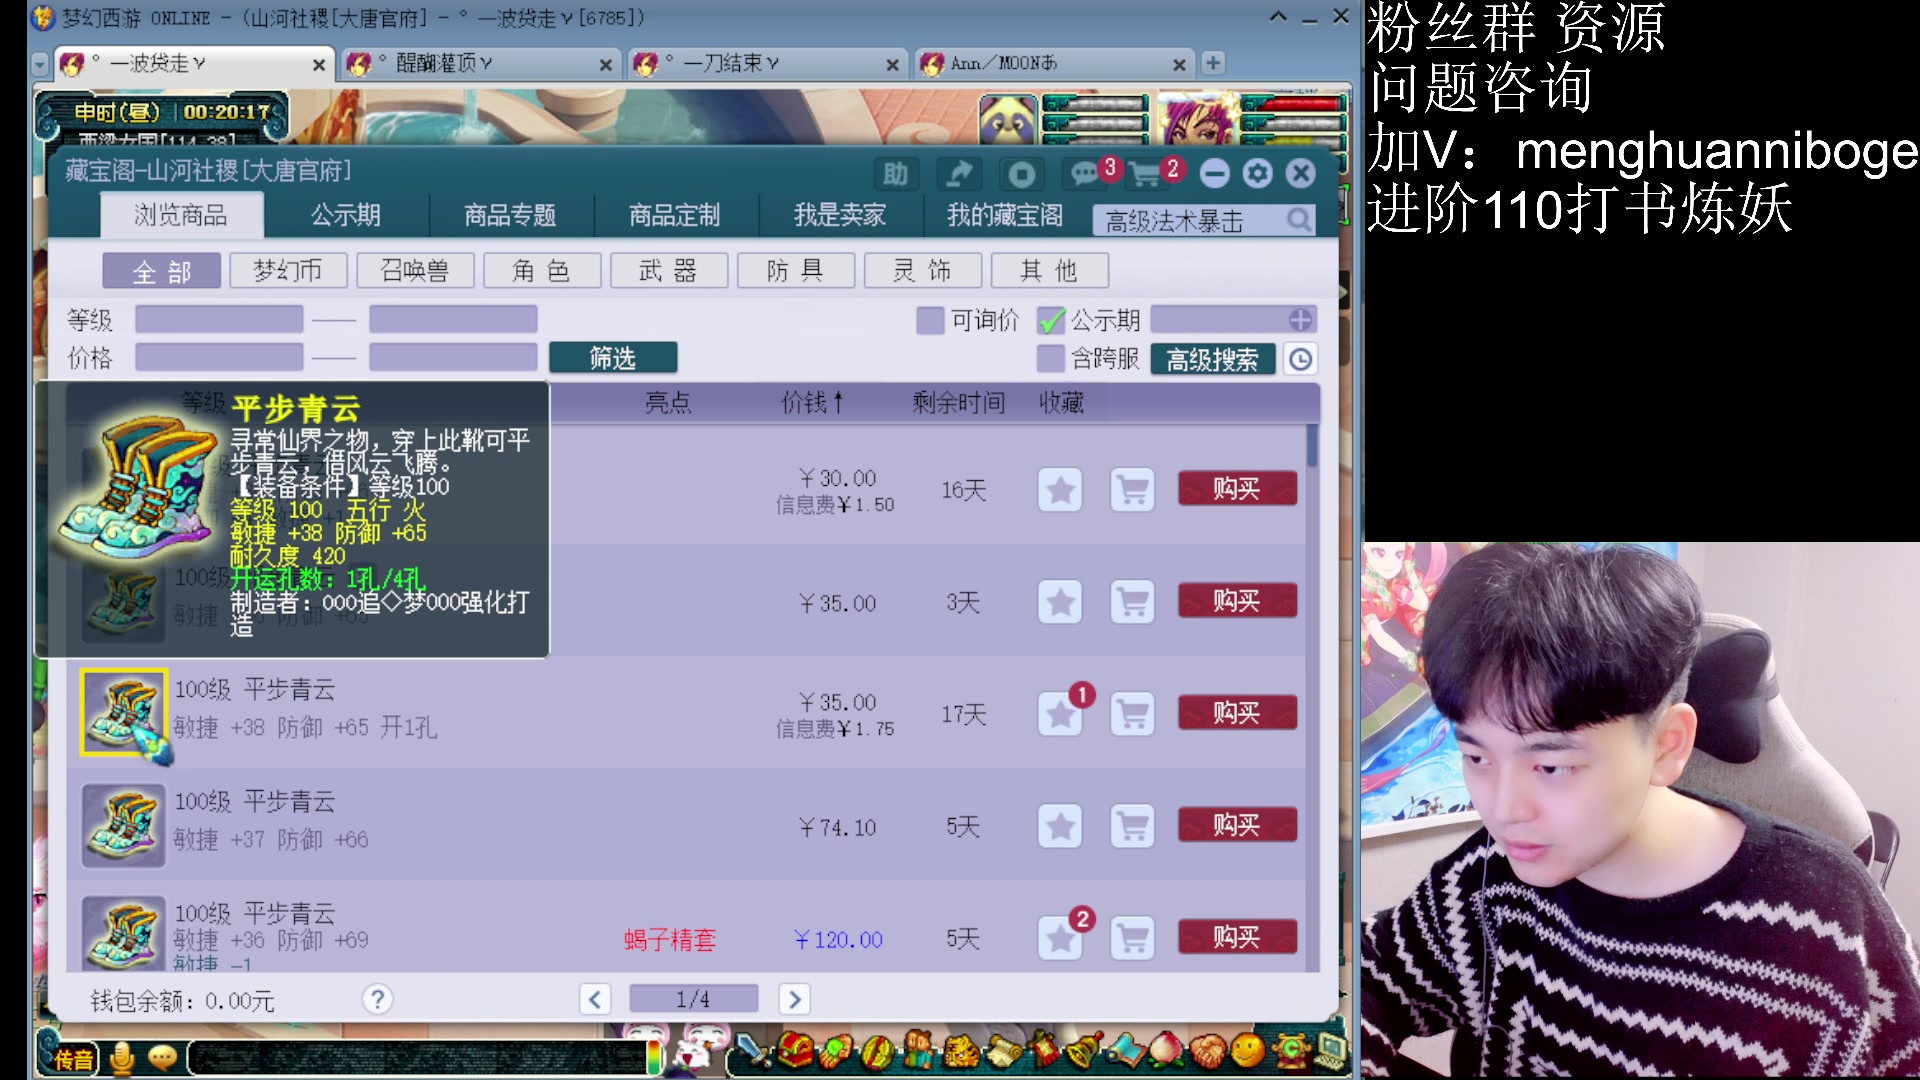Image resolution: width=1920 pixels, height=1080 pixels.
Task: Click the microphone voice icon in chat bar
Action: (x=122, y=1057)
